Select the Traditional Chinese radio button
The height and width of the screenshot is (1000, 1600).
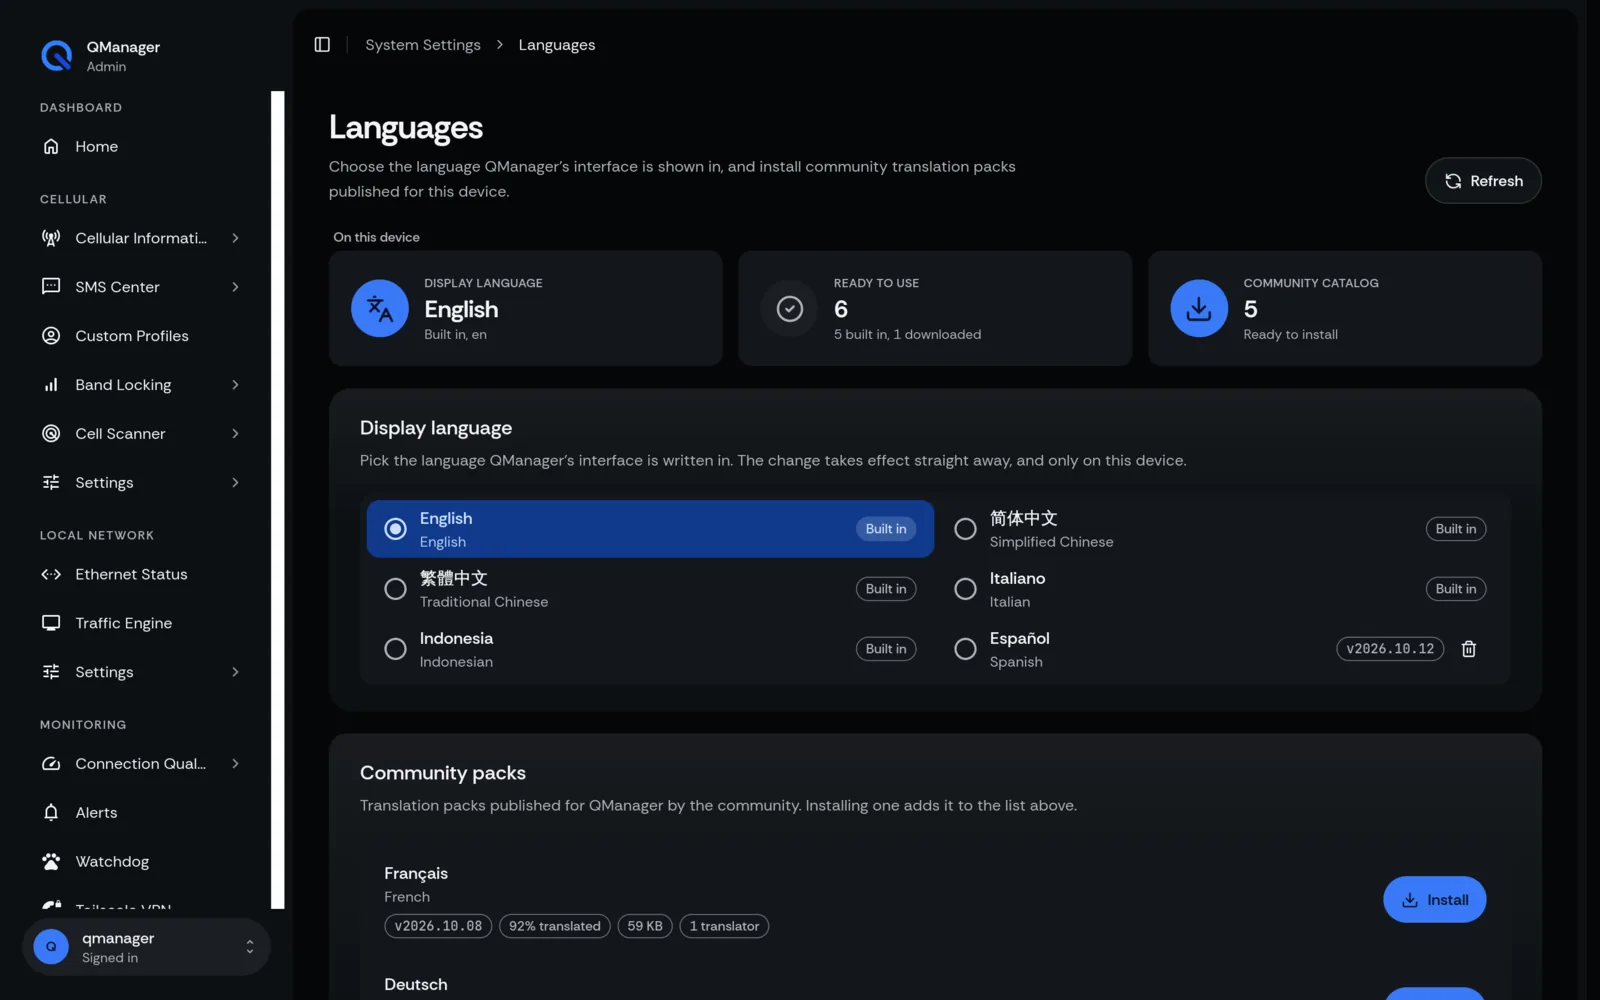tap(396, 589)
